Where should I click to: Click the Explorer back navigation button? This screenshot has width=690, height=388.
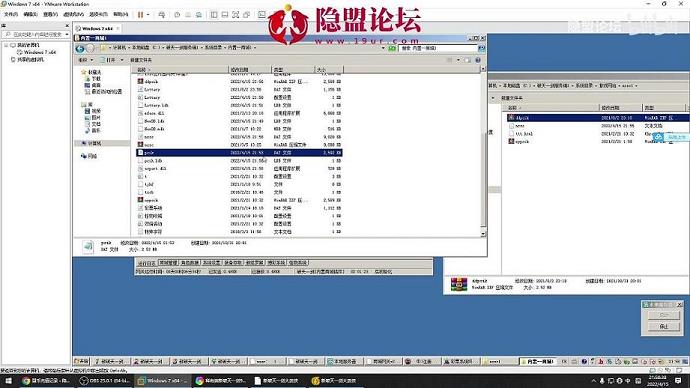(x=80, y=48)
